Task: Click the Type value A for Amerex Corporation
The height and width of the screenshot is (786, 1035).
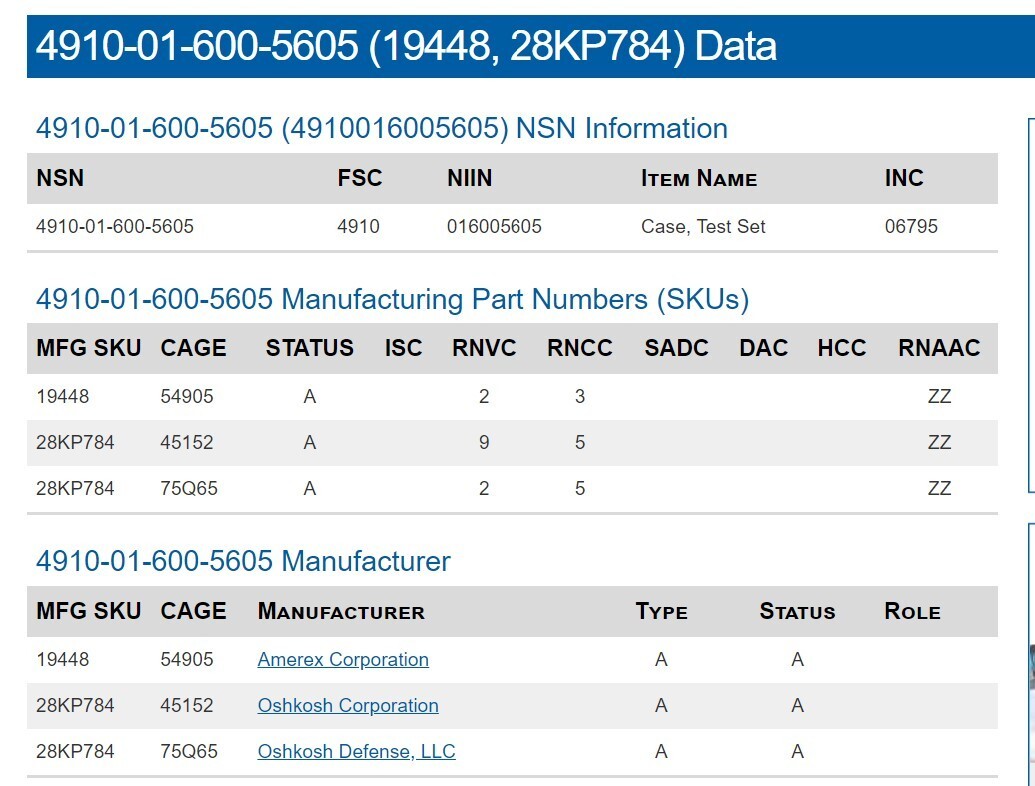Action: click(661, 659)
